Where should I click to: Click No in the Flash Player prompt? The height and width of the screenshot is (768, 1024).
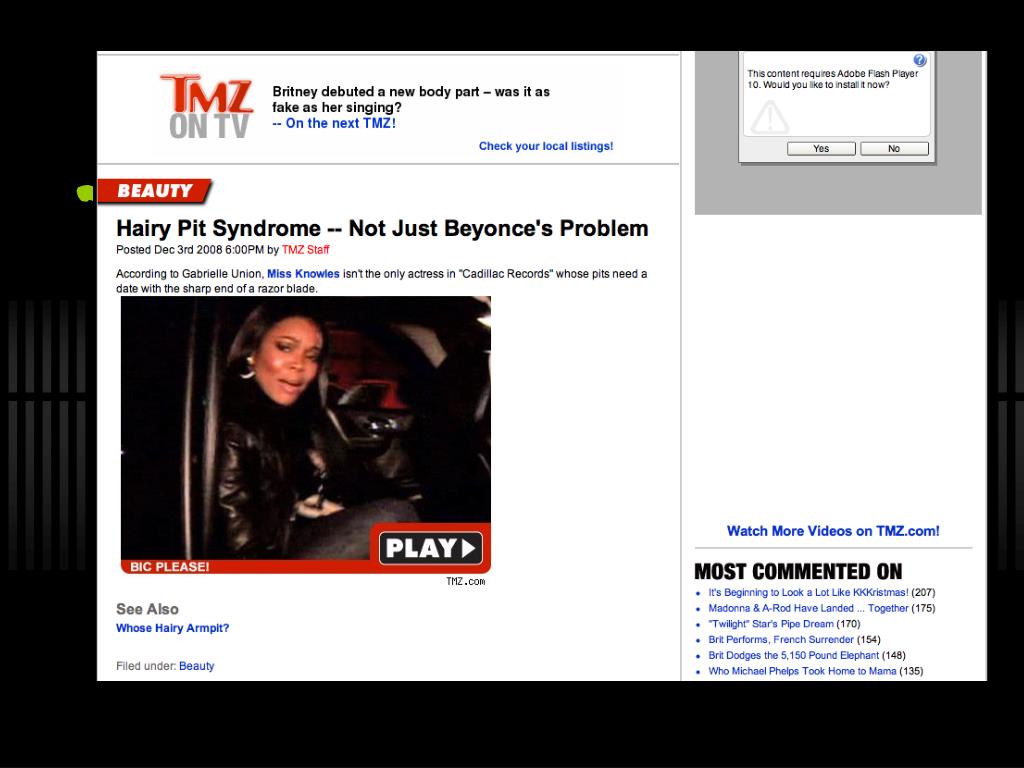click(x=894, y=149)
